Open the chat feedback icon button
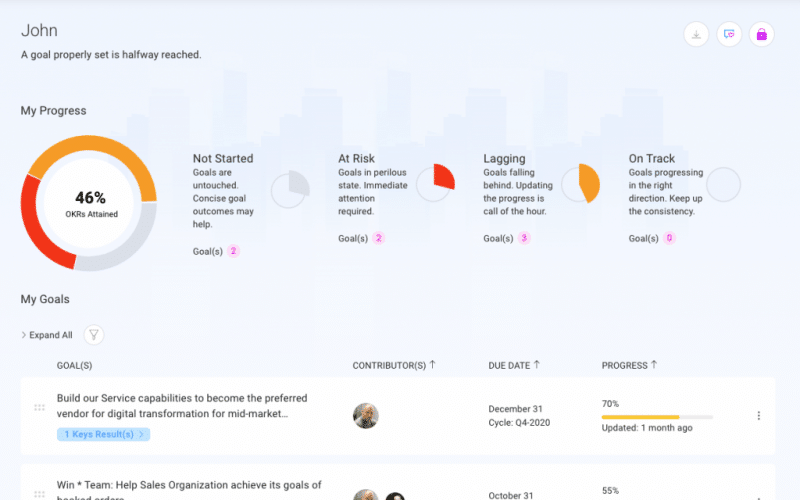This screenshot has width=800, height=500. click(x=729, y=34)
